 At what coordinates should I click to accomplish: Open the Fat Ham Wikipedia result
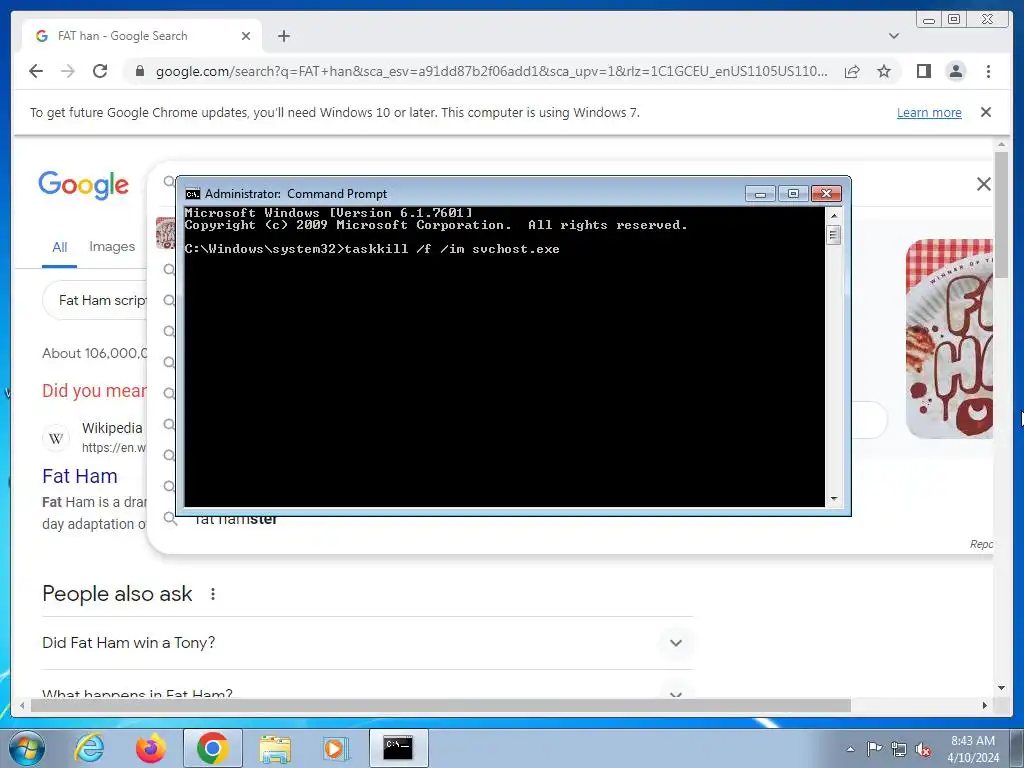click(80, 476)
